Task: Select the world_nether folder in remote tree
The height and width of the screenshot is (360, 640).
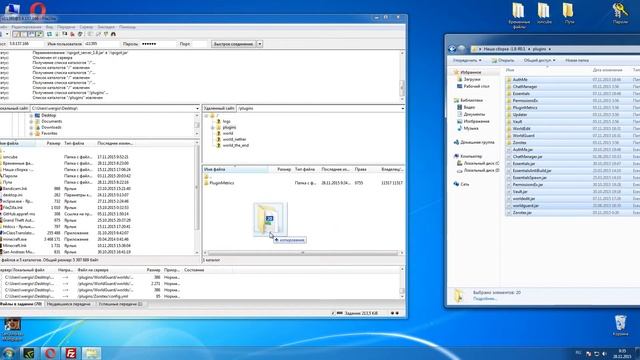Action: coord(234,140)
